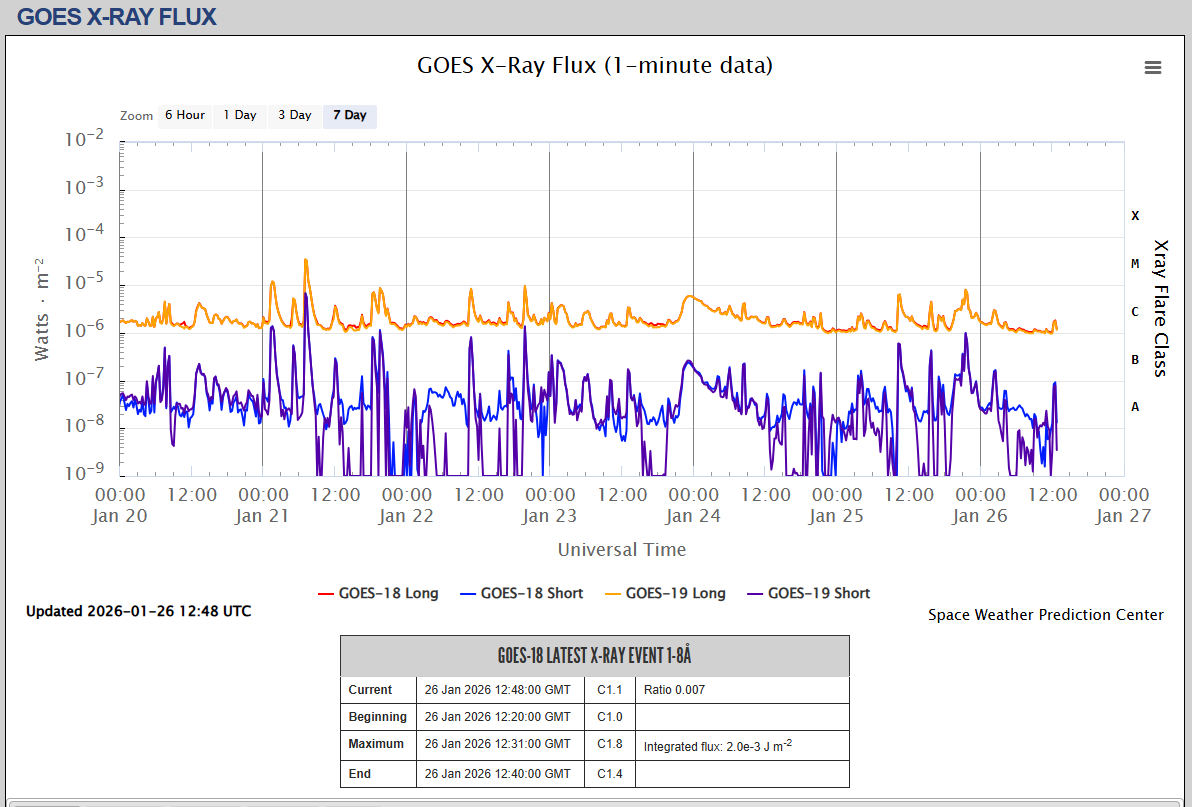The width and height of the screenshot is (1192, 807).
Task: Choose the 7 Day zoom option
Action: tap(349, 115)
